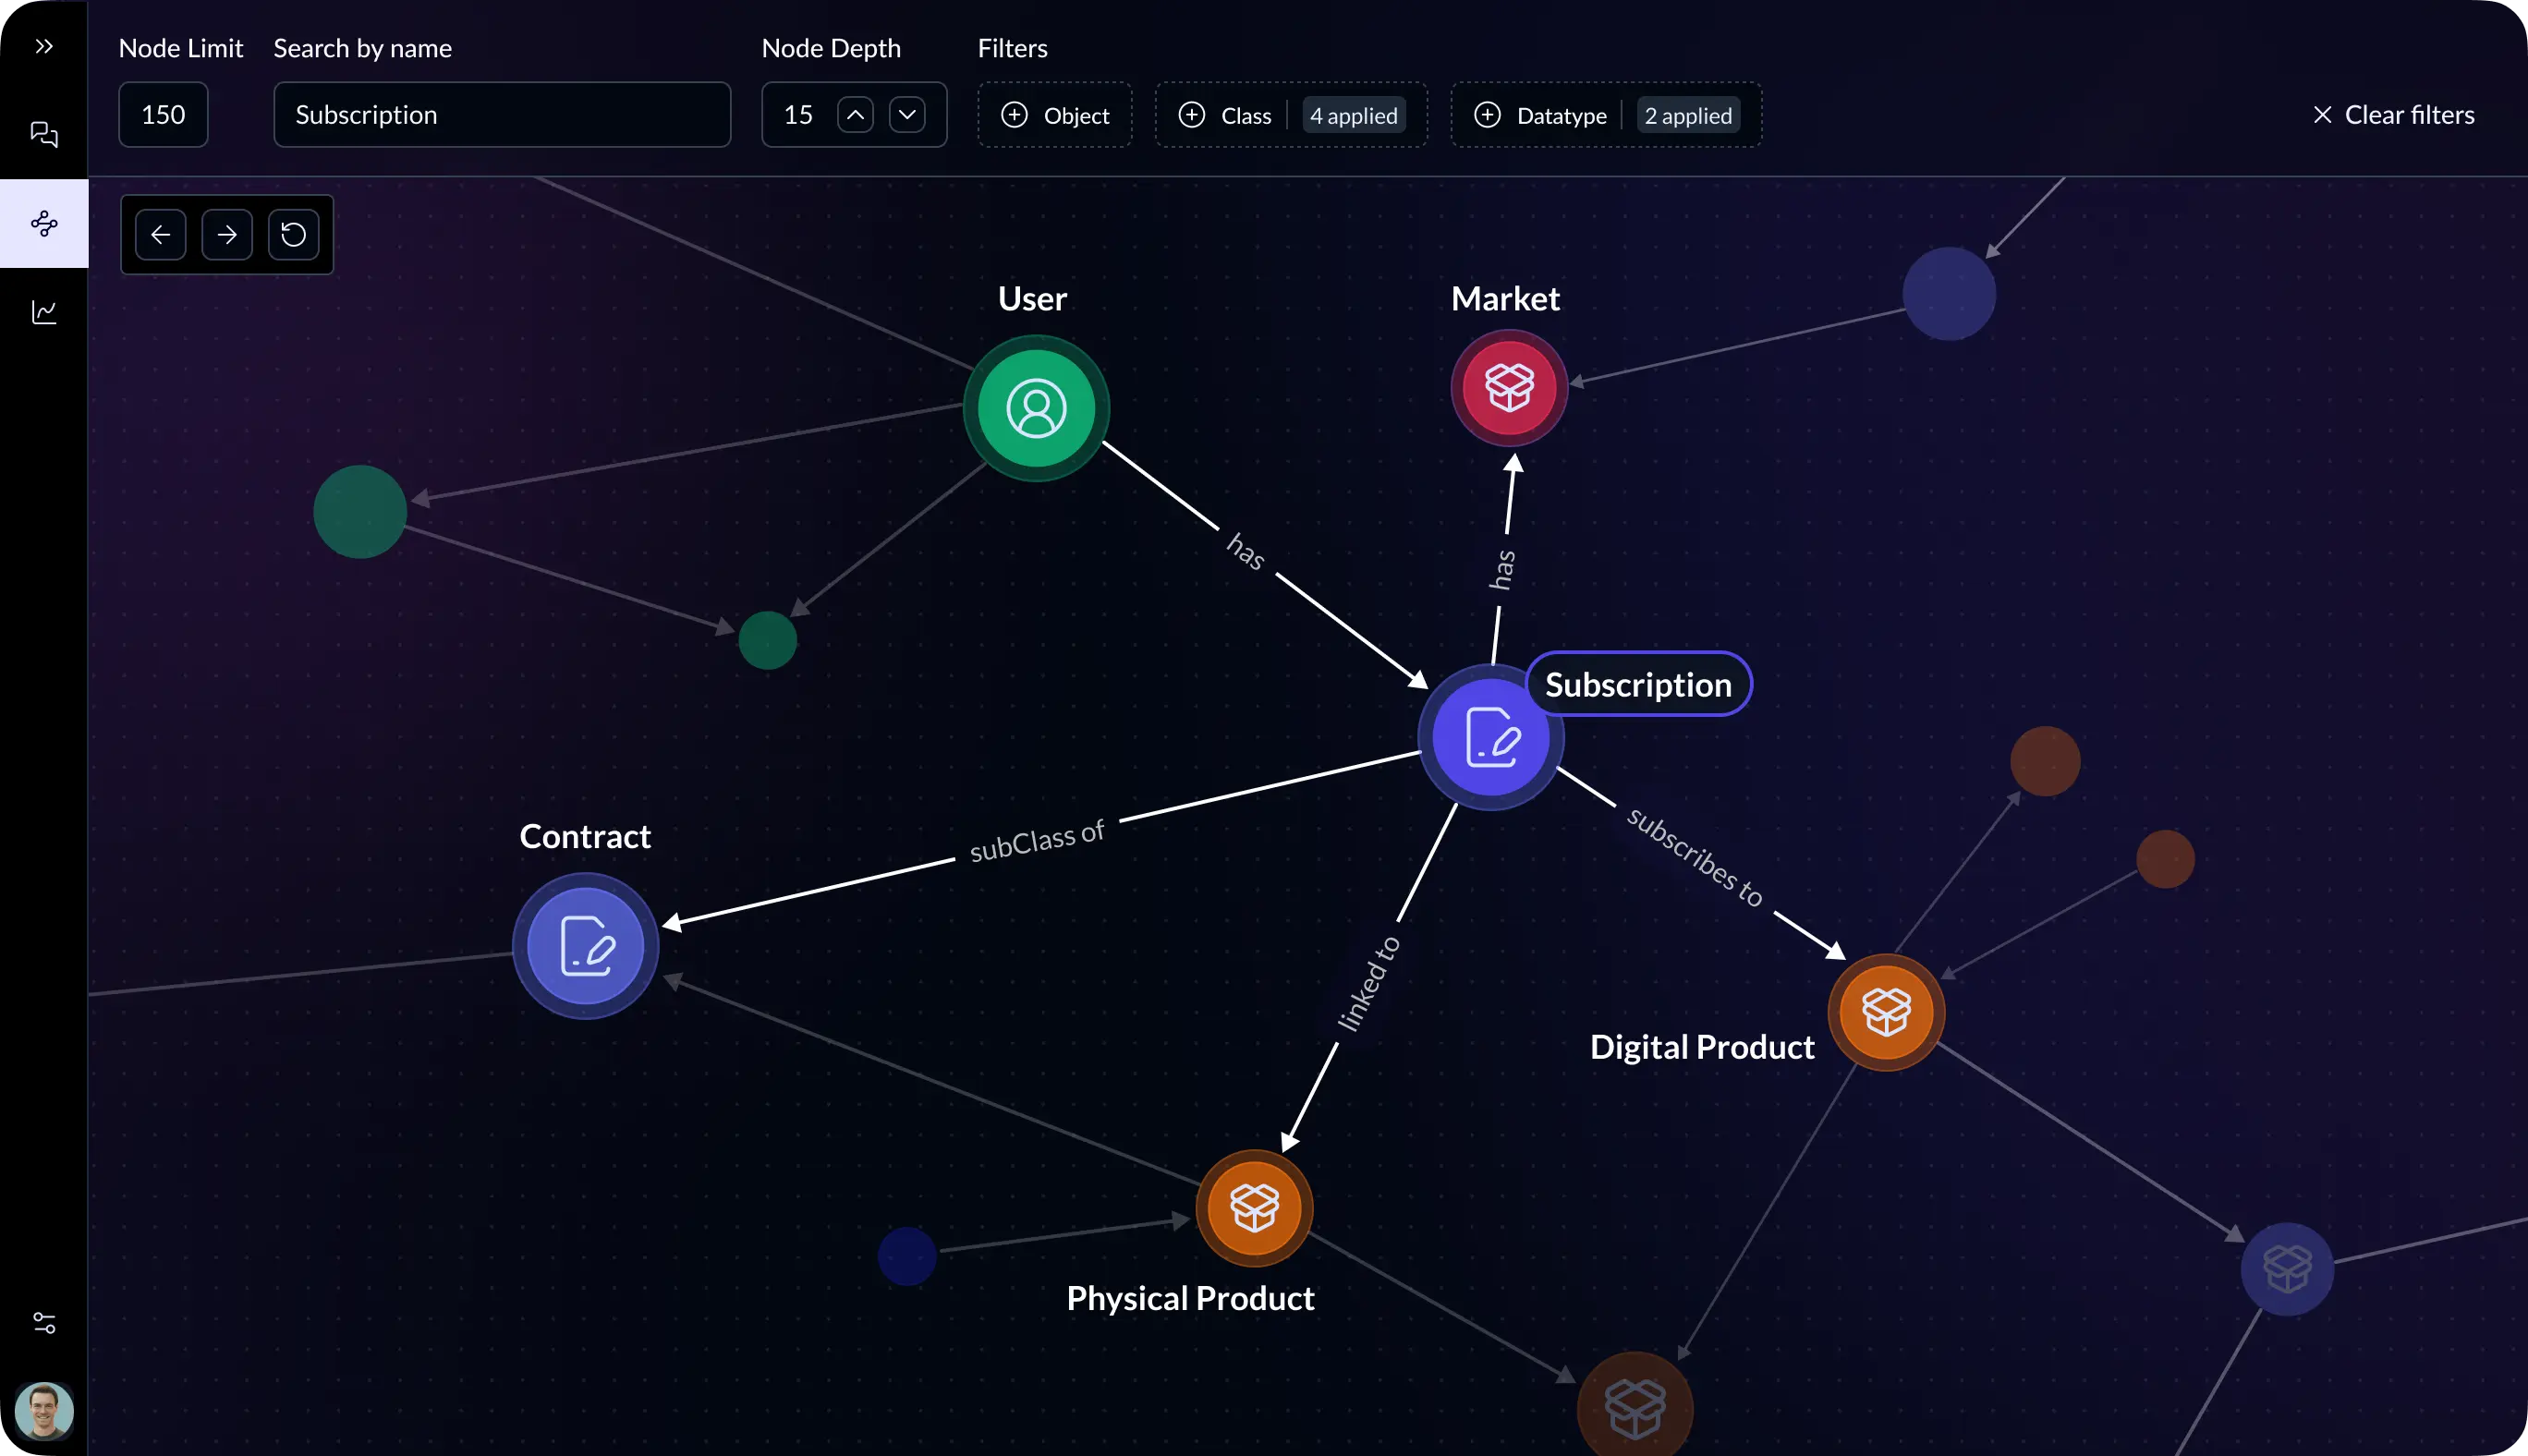Select the green User node
This screenshot has width=2528, height=1456.
click(x=1036, y=408)
